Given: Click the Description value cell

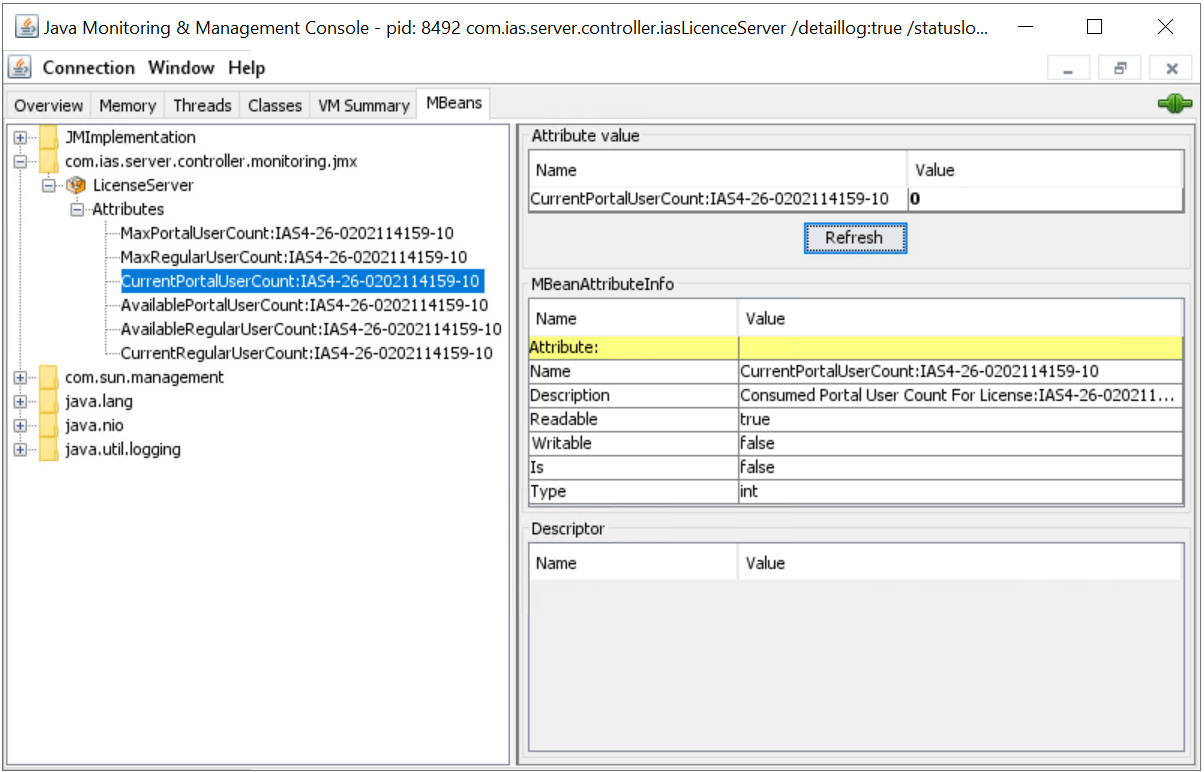Looking at the screenshot, I should pos(960,395).
